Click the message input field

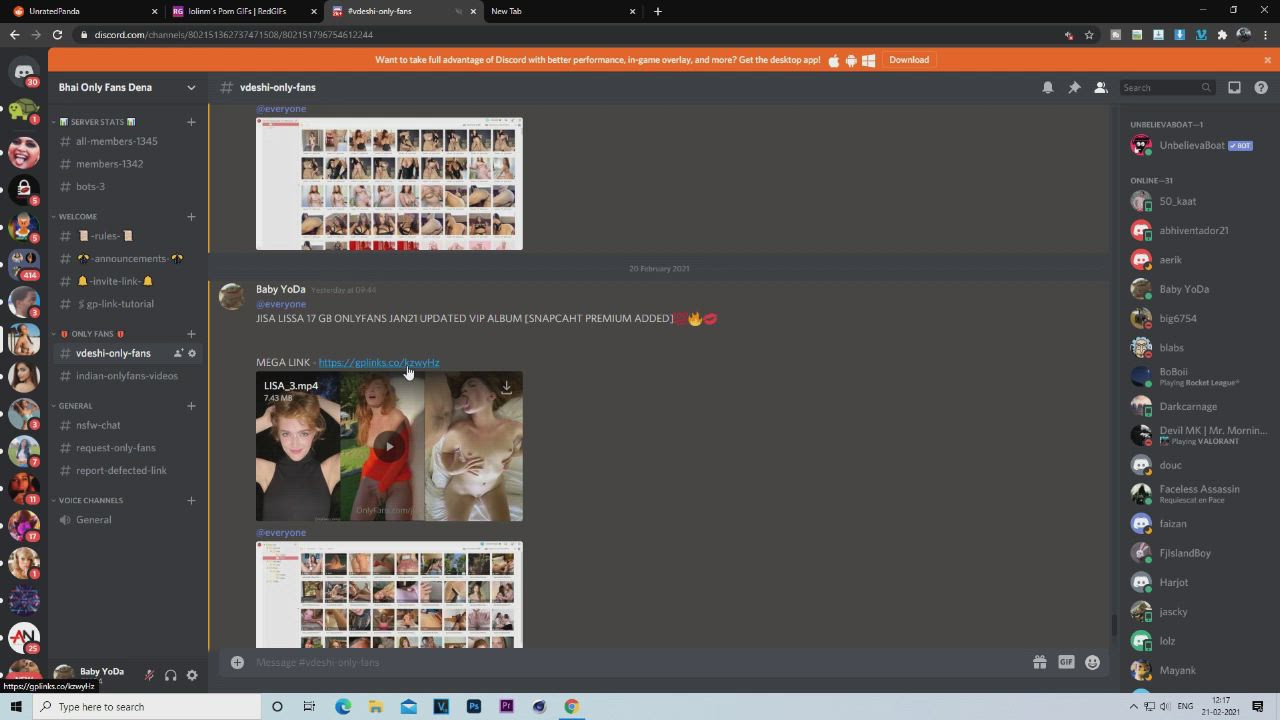[x=630, y=662]
